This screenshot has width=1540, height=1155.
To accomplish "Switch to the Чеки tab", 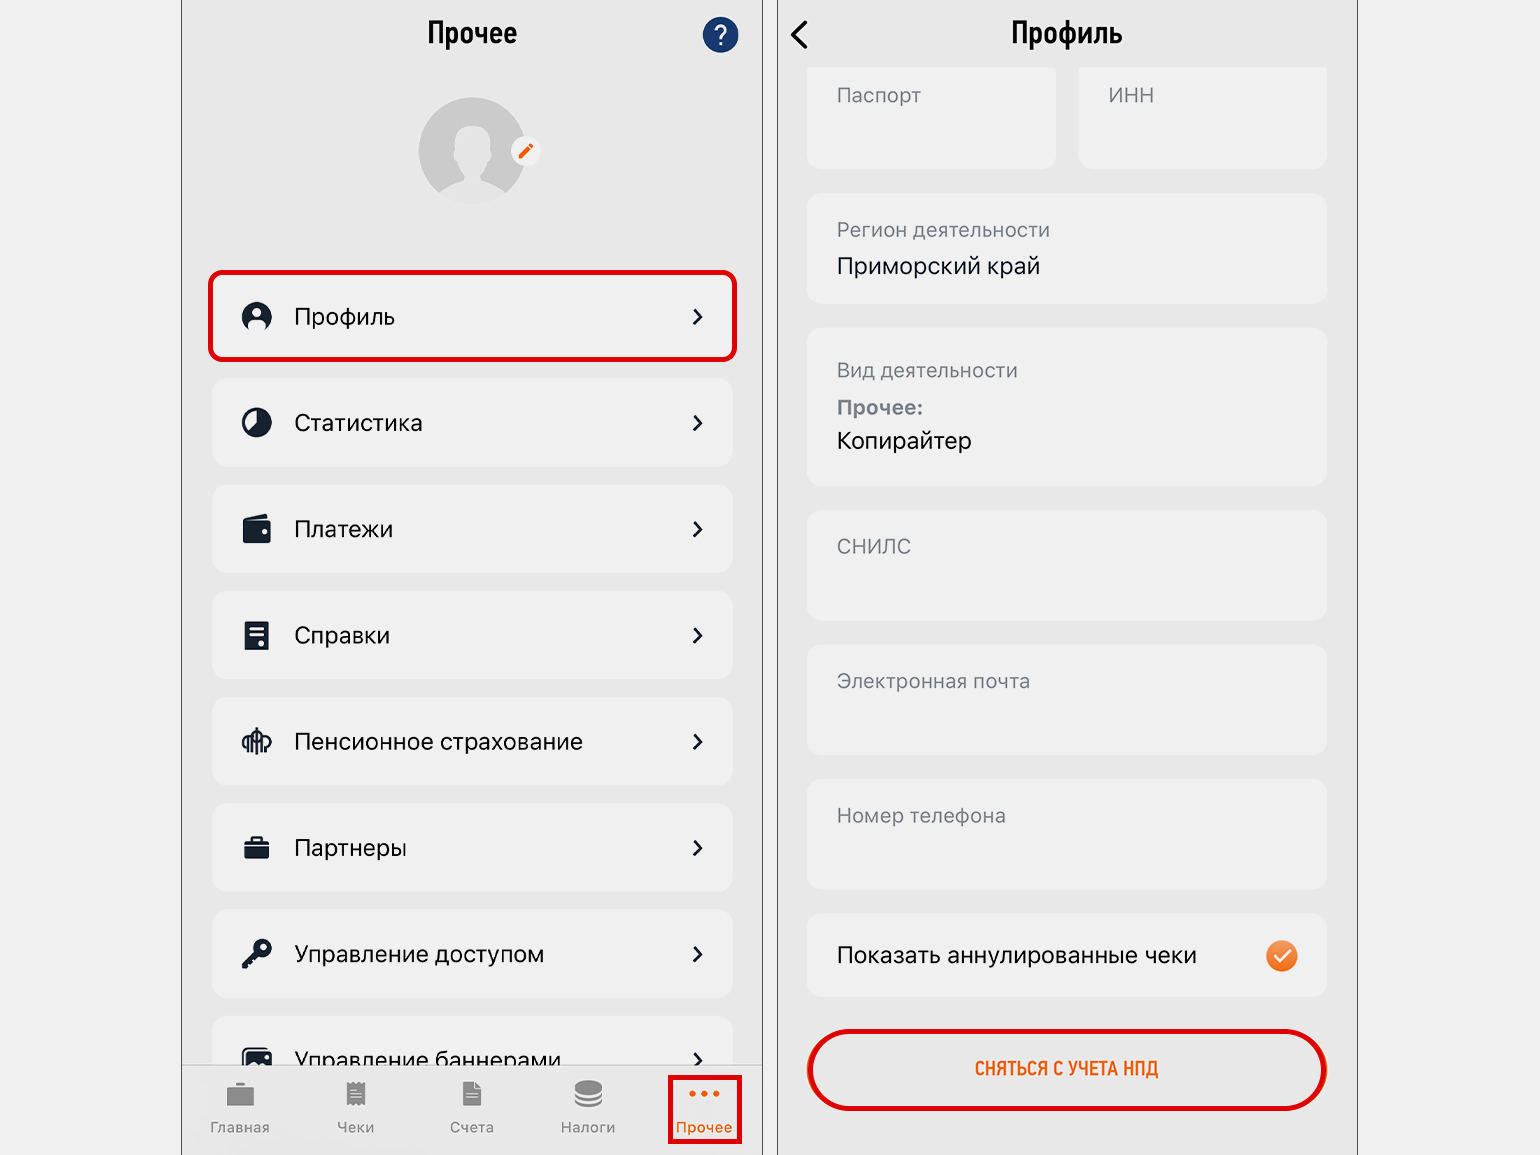I will click(356, 1107).
